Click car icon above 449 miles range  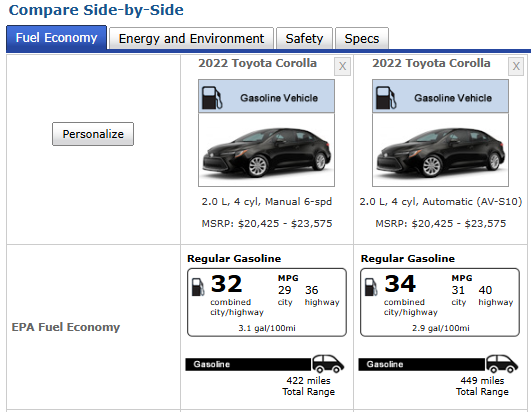pyautogui.click(x=502, y=364)
